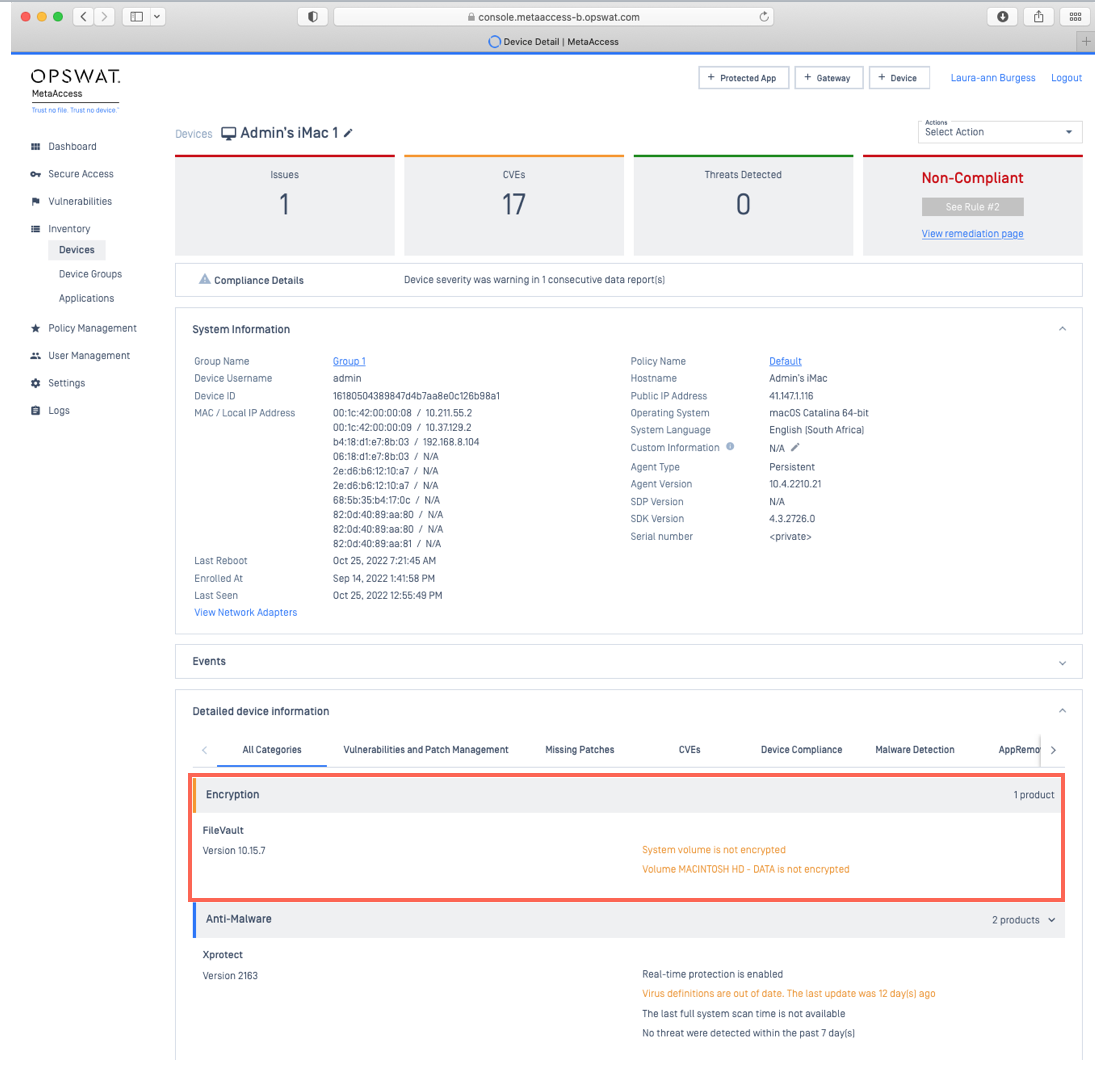Reload the page with the refresh icon
This screenshot has height=1079, width=1095.
pyautogui.click(x=764, y=17)
